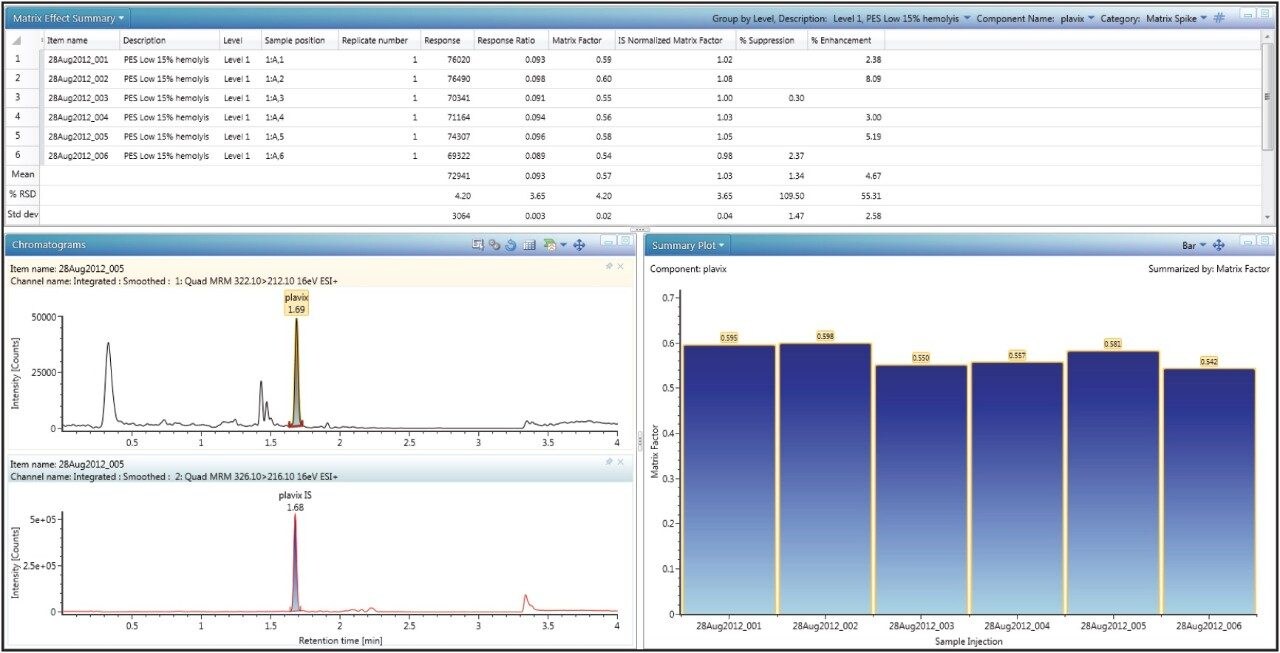
Task: Click the 0.581 bar value label
Action: tap(1112, 344)
